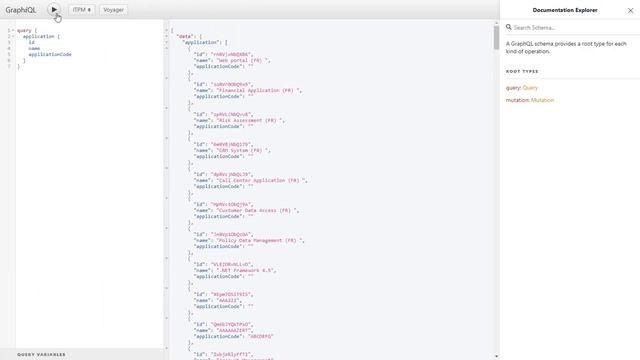Fold the Policy Data Management (FR) object
640x360 pixels.
[167, 228]
